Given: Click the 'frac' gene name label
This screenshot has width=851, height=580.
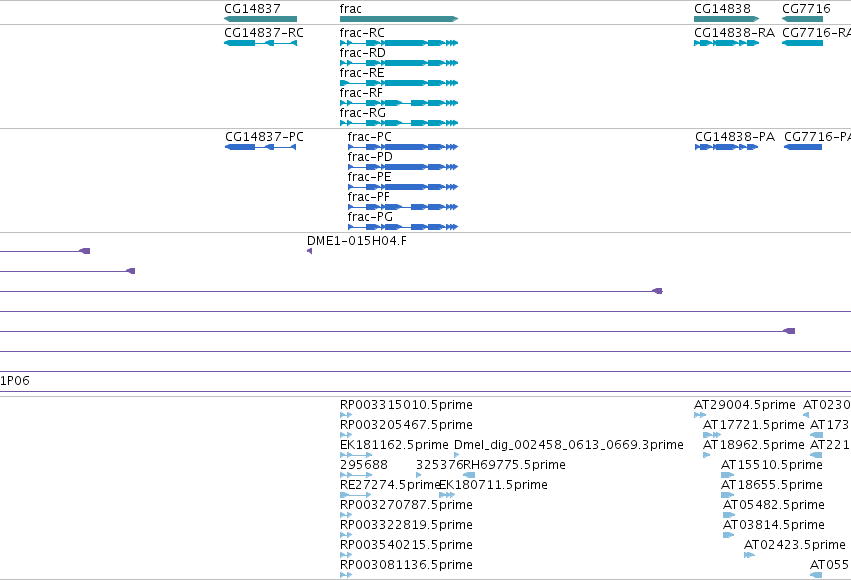Looking at the screenshot, I should [x=351, y=9].
